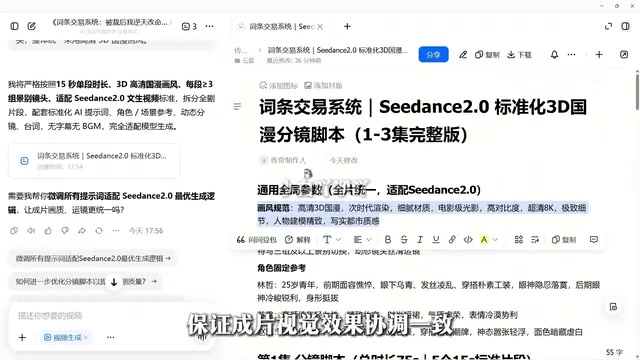This screenshot has height=360, width=640.
Task: Select suggestion 如何进一步优化分镜脚本
Action: coord(86,281)
